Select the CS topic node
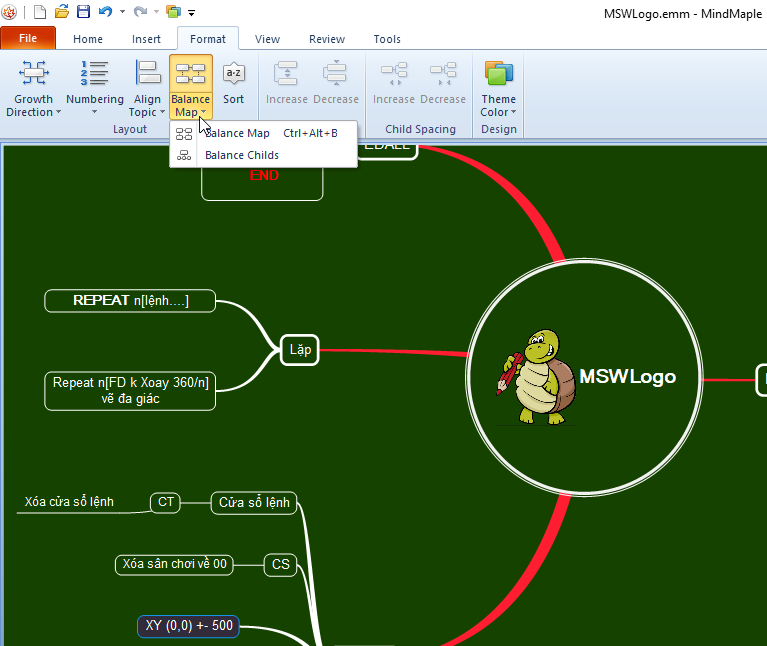 click(280, 564)
